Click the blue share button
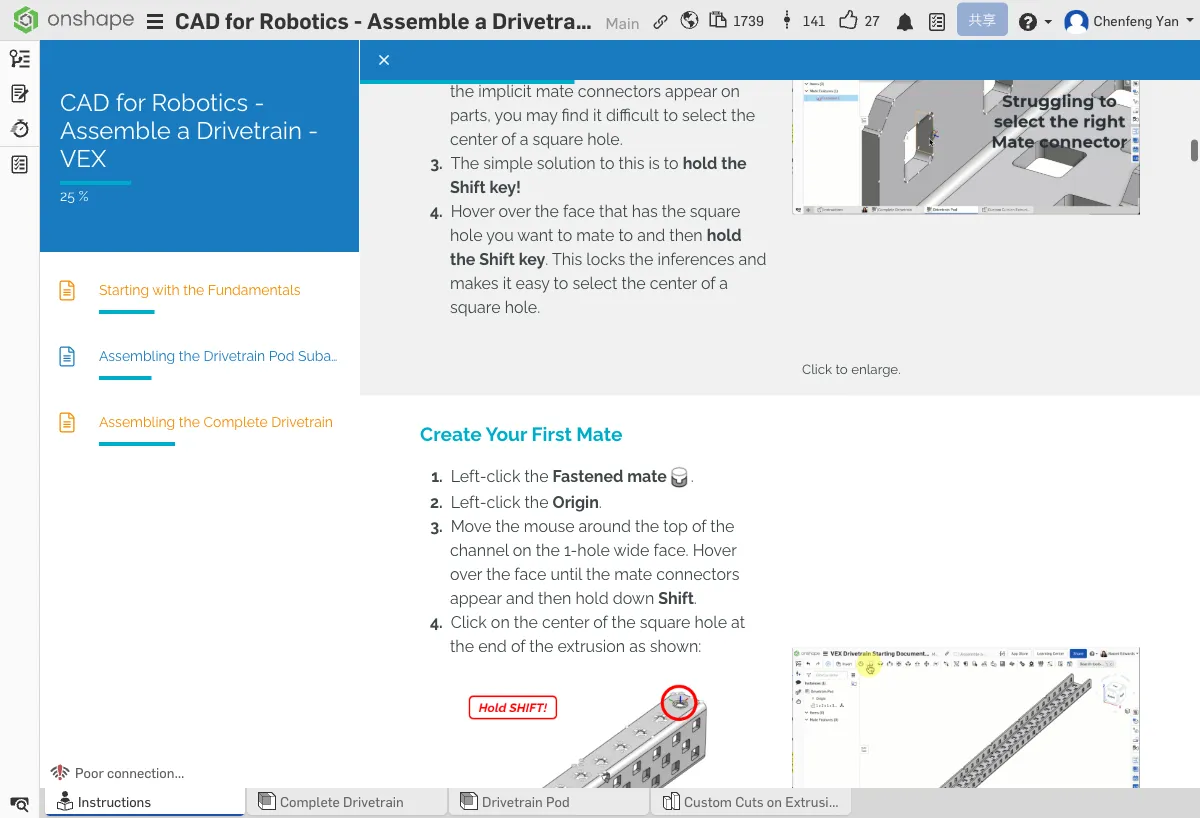The width and height of the screenshot is (1200, 818). [x=981, y=20]
